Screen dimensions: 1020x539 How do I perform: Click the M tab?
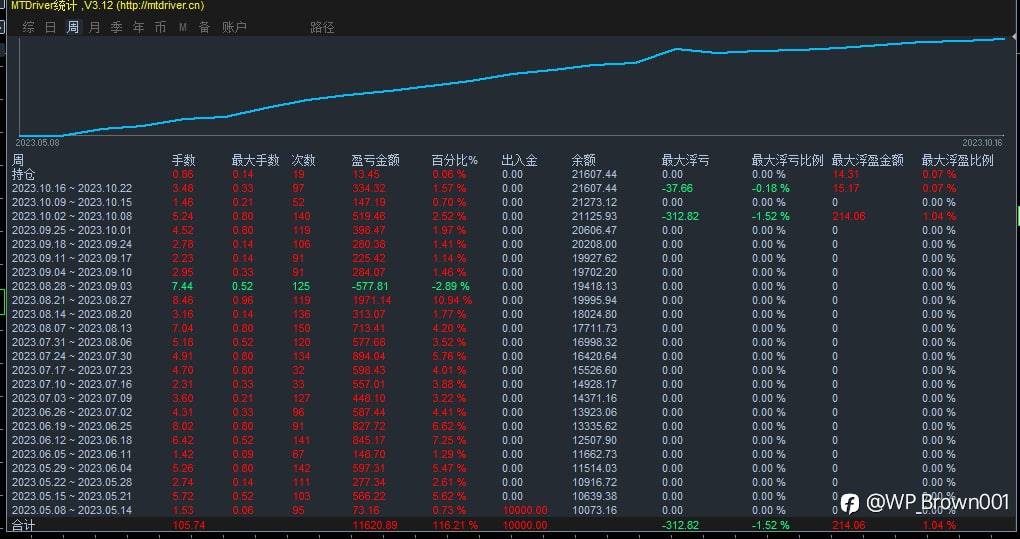click(x=183, y=27)
